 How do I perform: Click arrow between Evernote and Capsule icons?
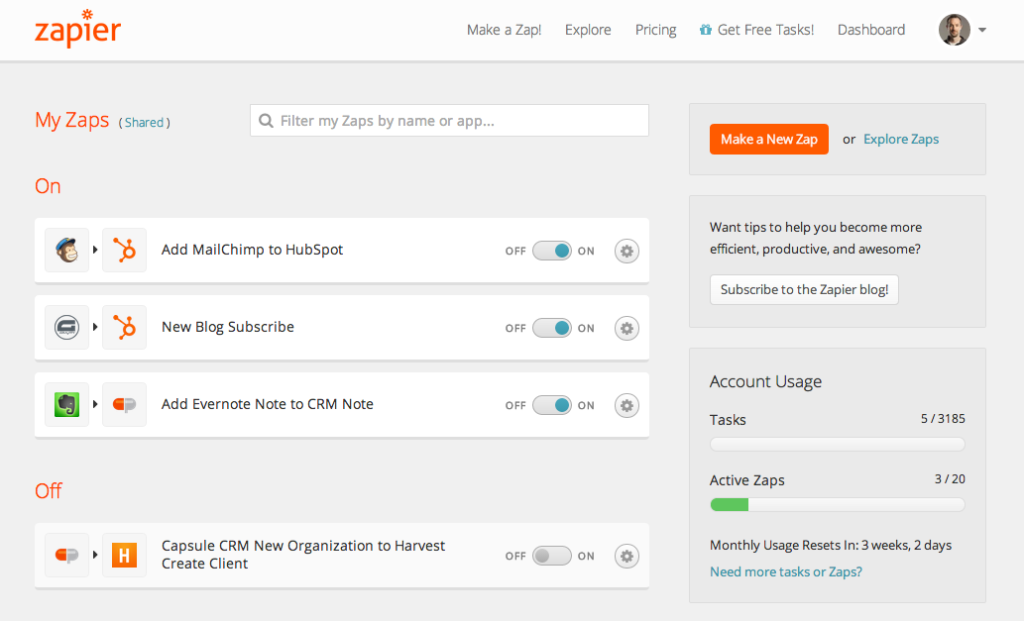95,404
